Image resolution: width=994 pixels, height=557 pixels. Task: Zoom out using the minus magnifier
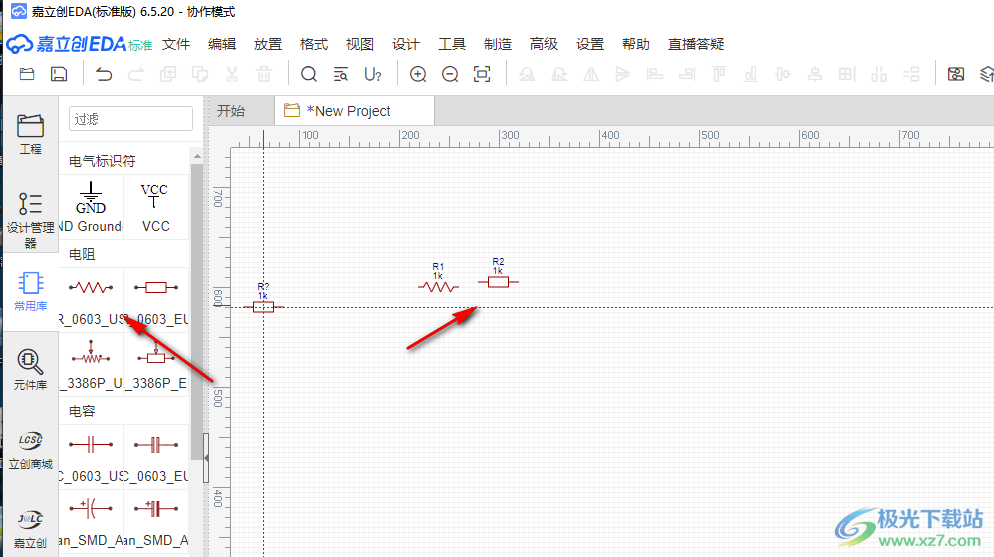click(450, 74)
